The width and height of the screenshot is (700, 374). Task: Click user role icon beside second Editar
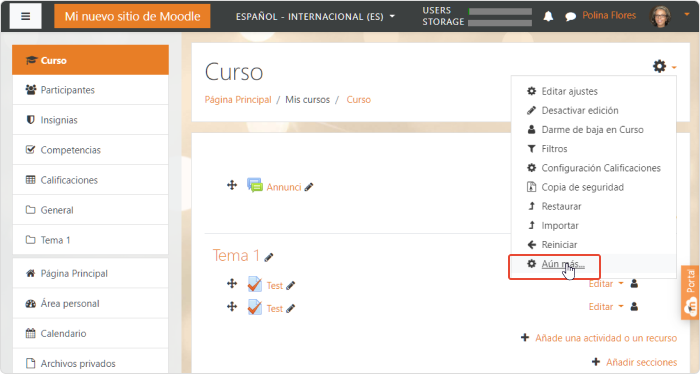point(634,307)
